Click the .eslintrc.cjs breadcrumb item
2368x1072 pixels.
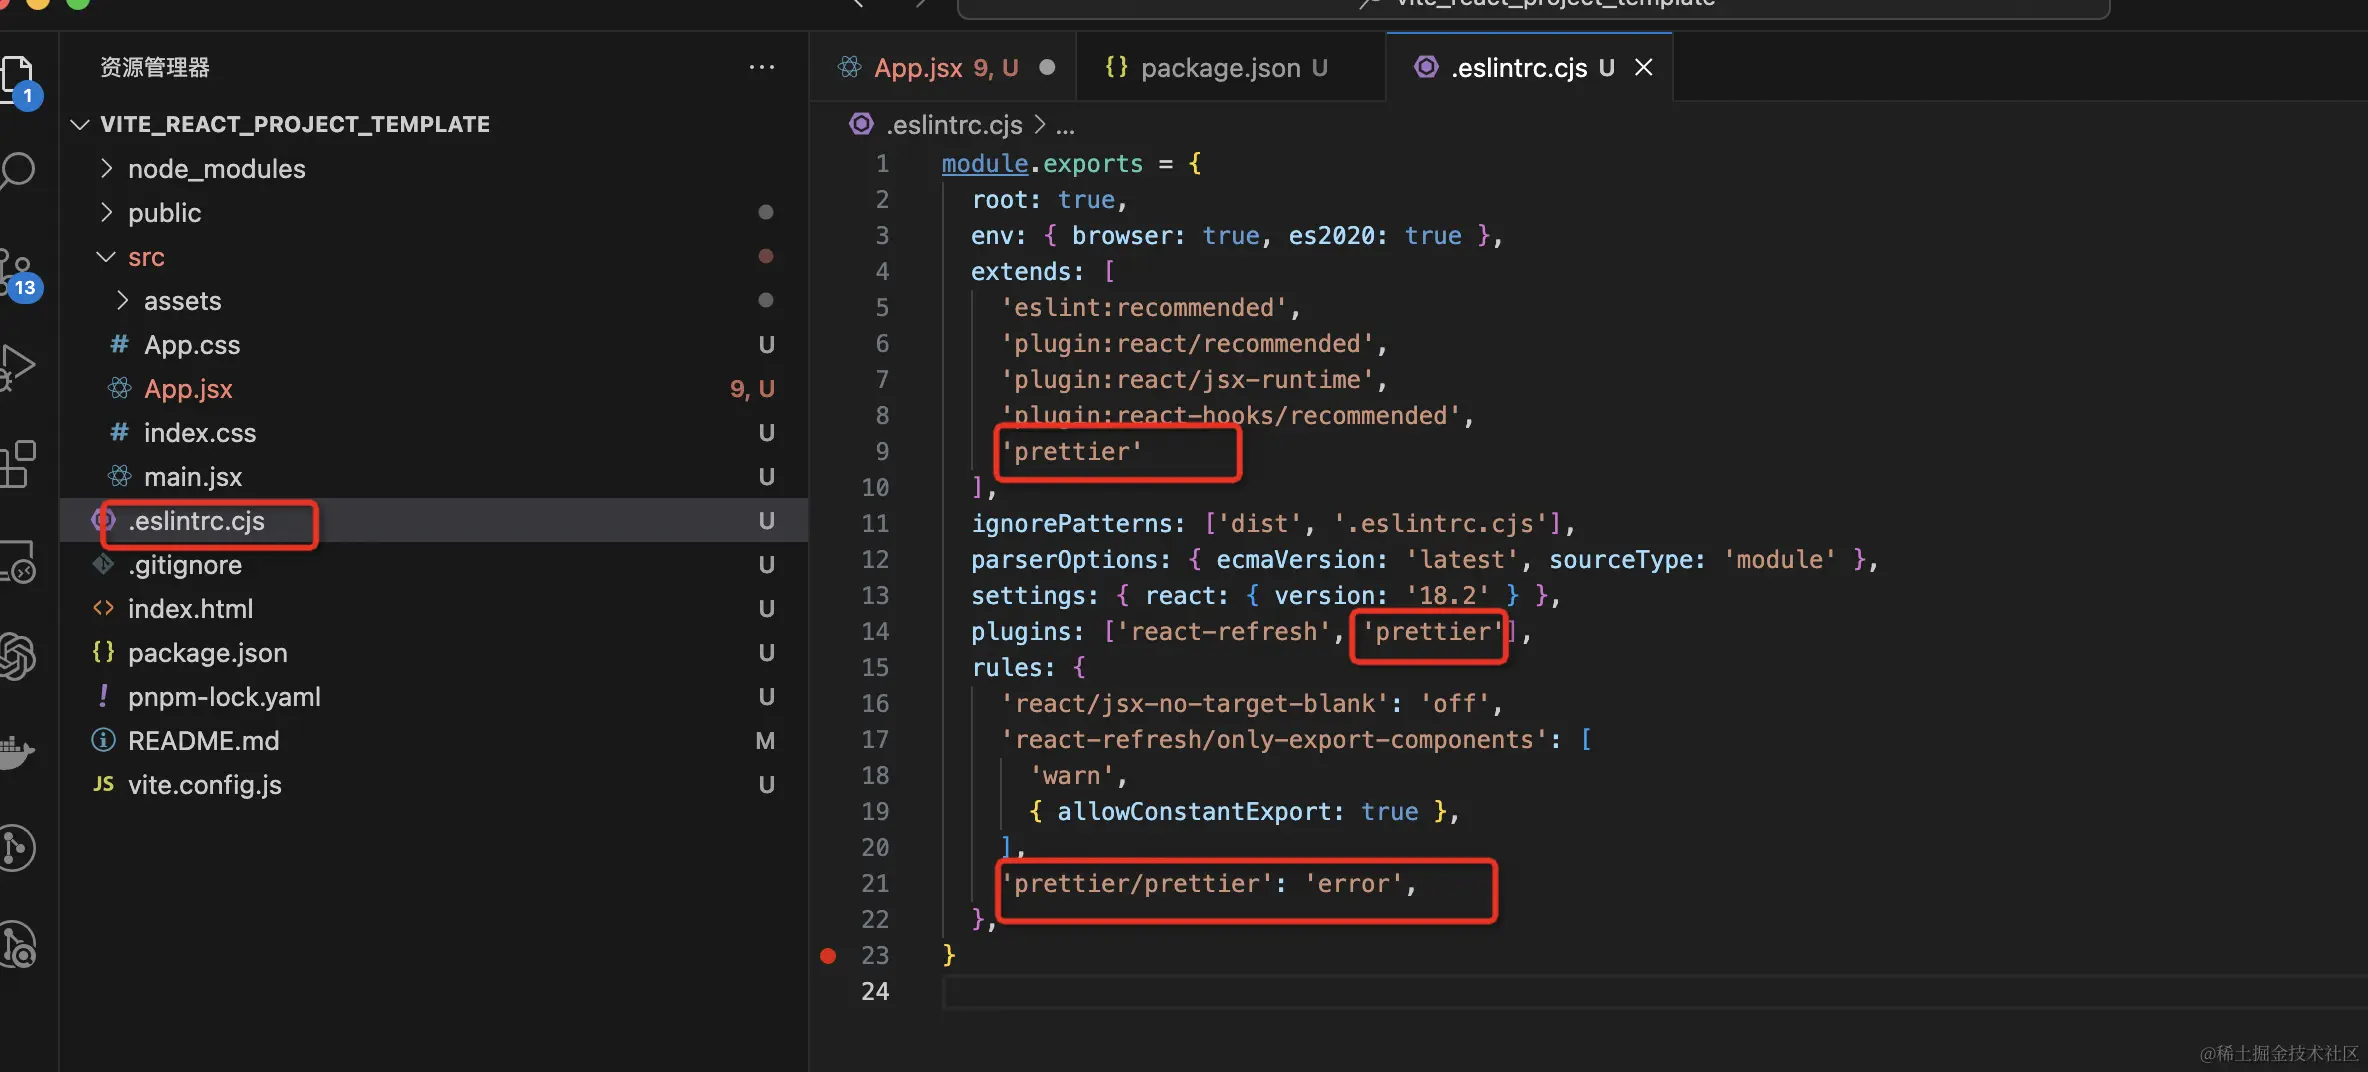(954, 125)
